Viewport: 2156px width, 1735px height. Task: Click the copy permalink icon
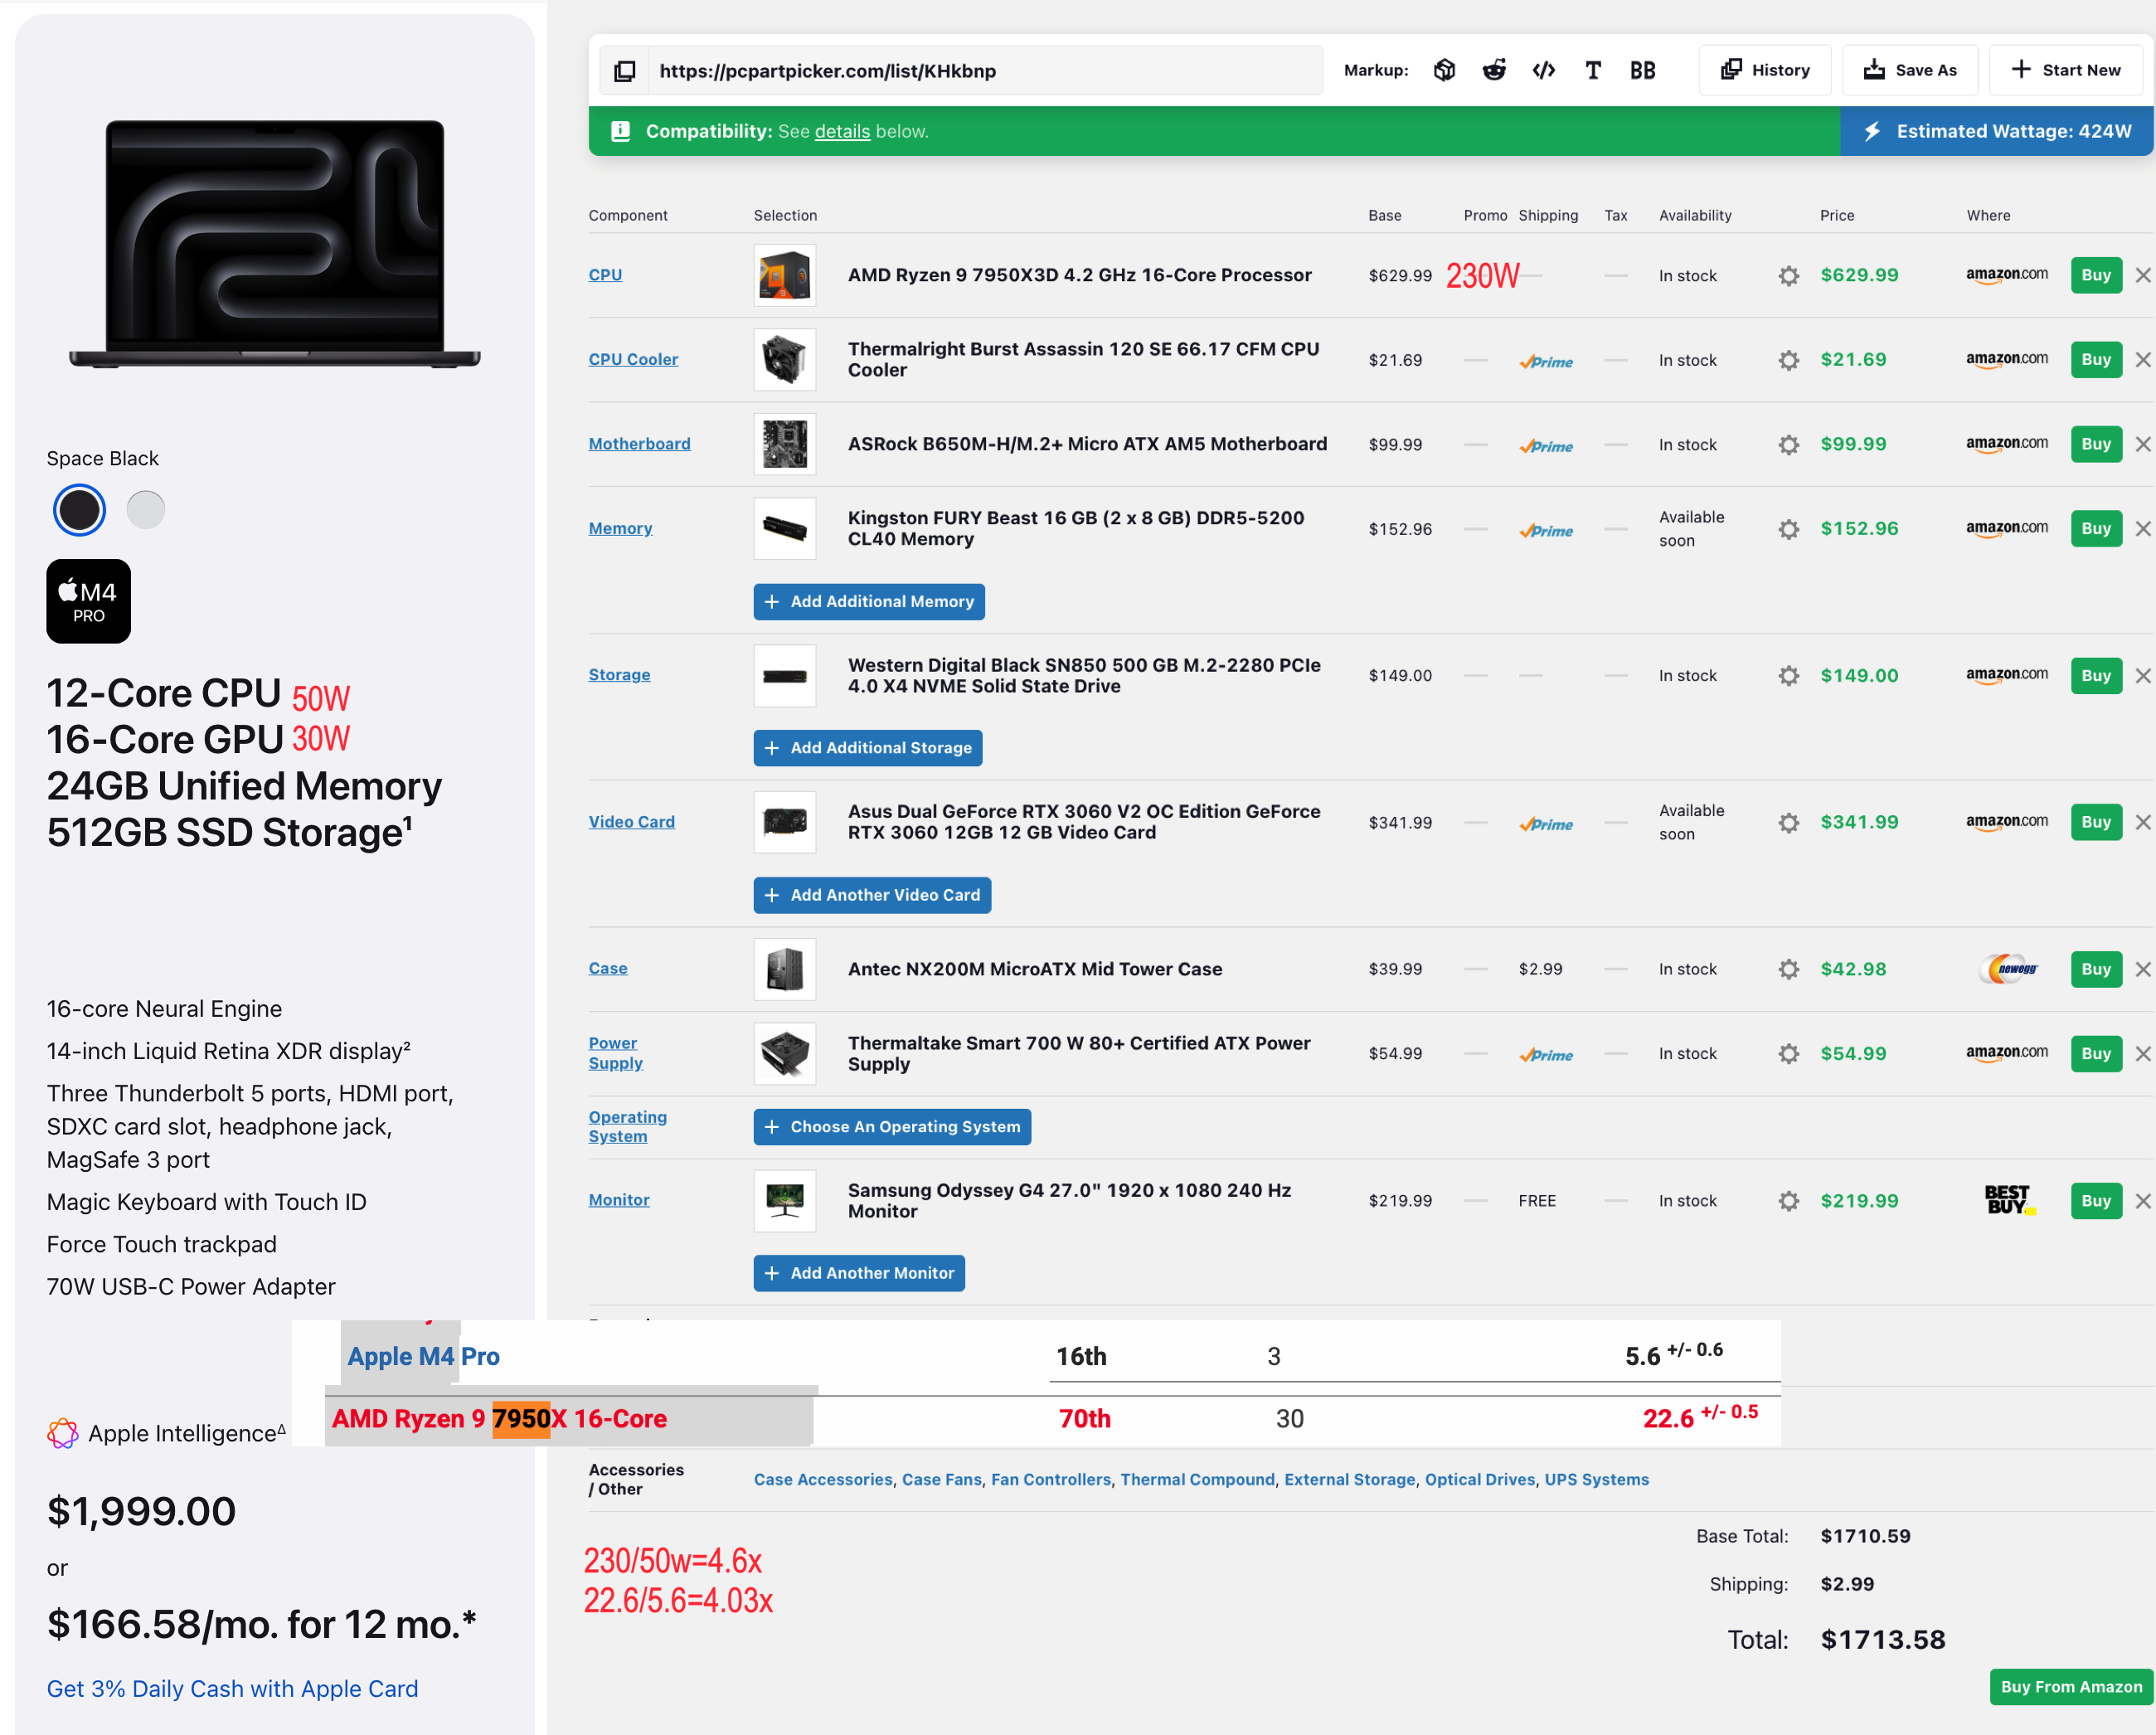624,71
